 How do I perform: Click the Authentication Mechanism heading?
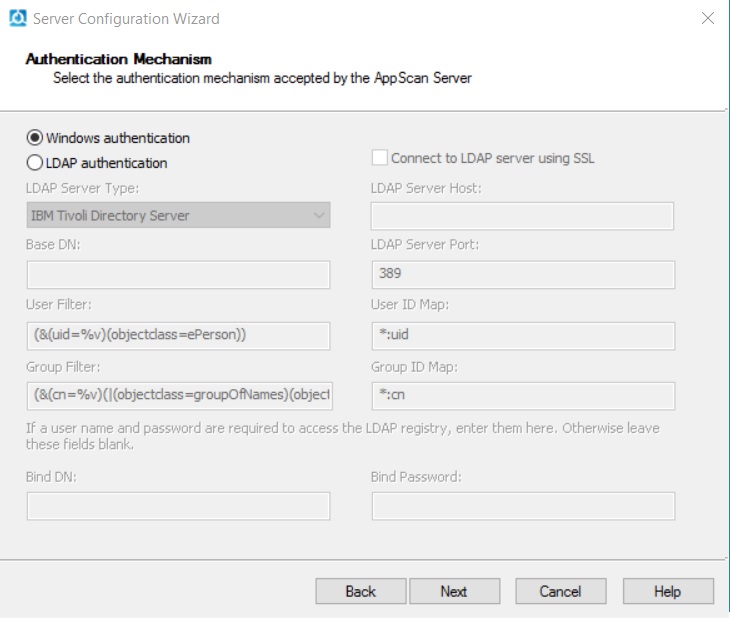click(x=118, y=59)
